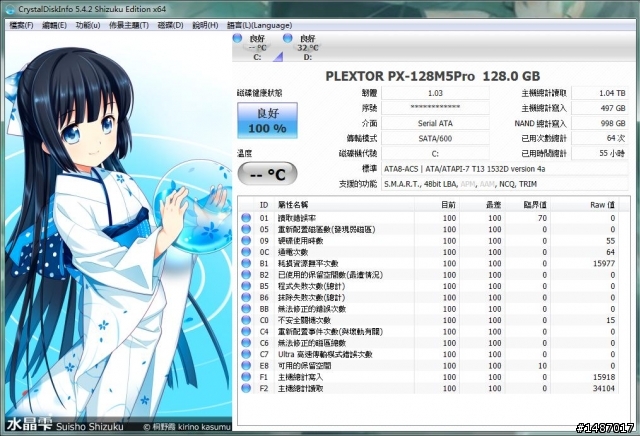Click the 臨界值 column header
The height and width of the screenshot is (436, 640).
click(528, 205)
